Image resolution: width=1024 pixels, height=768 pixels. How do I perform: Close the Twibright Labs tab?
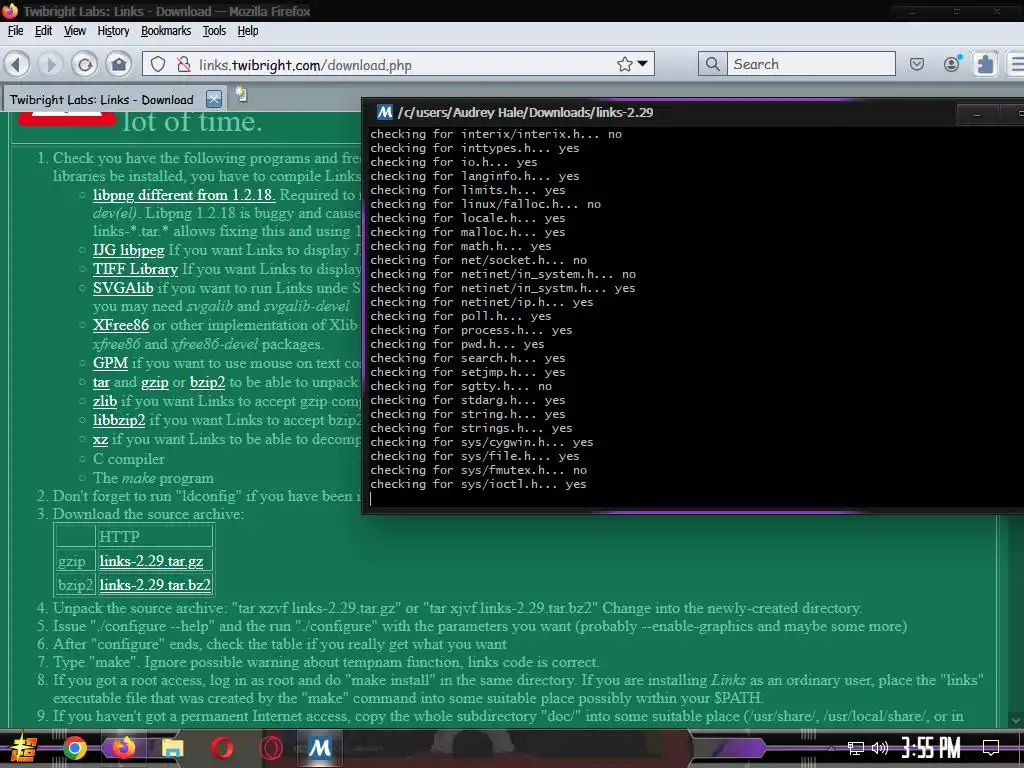[214, 99]
